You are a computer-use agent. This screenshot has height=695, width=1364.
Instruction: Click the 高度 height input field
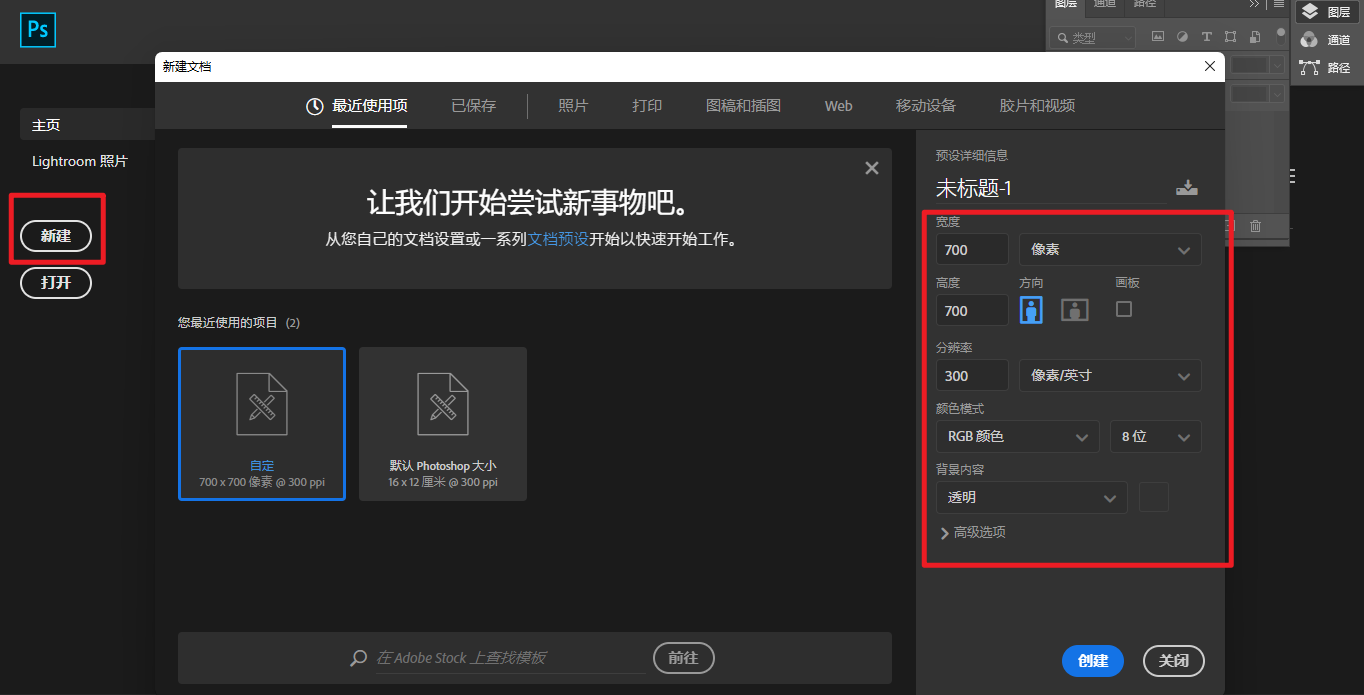972,310
